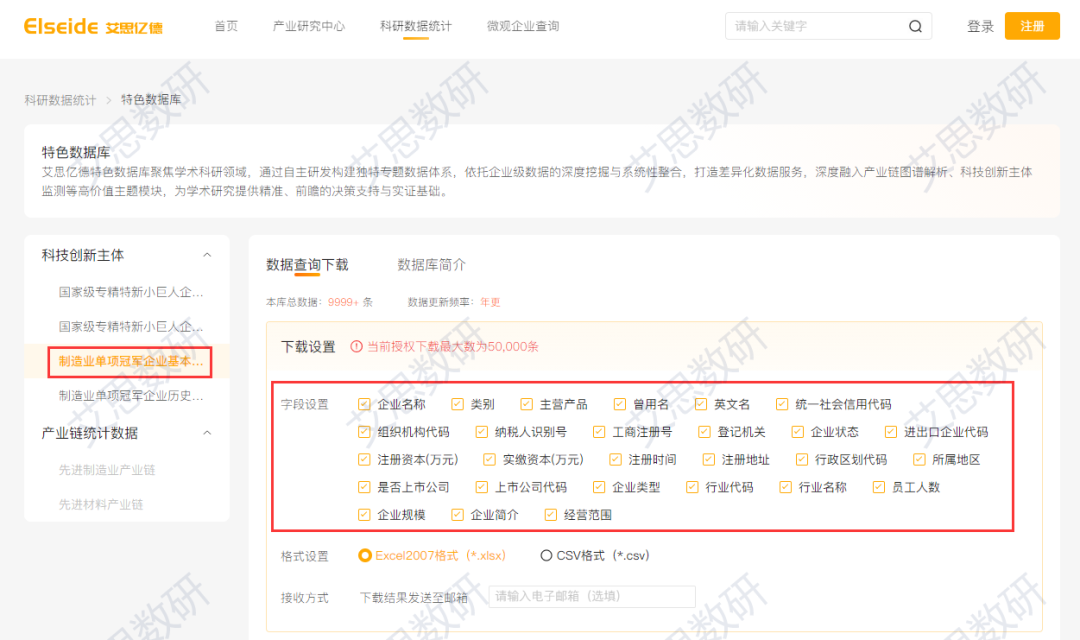Uncheck the 英文名 field checkbox
The height and width of the screenshot is (640, 1080).
701,404
